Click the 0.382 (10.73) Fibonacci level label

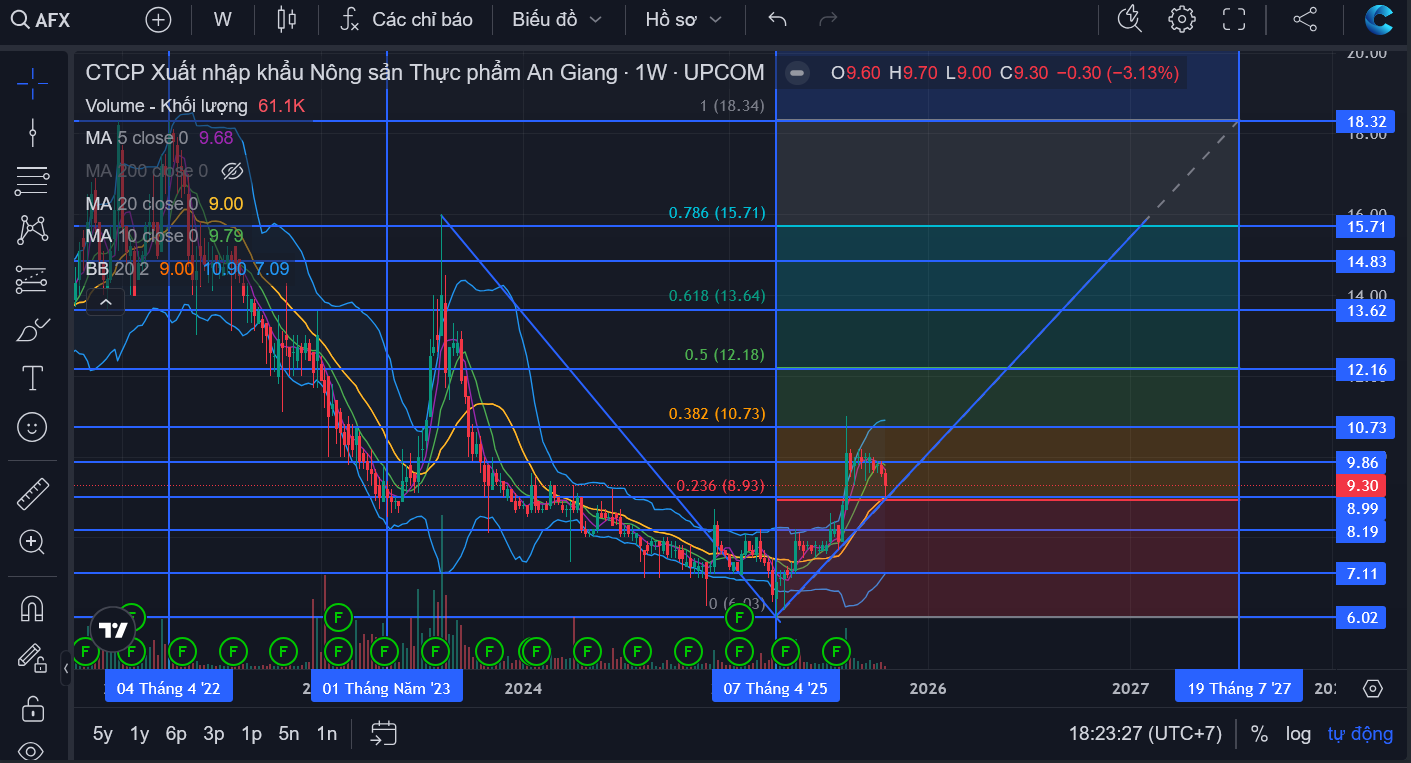[x=717, y=414]
